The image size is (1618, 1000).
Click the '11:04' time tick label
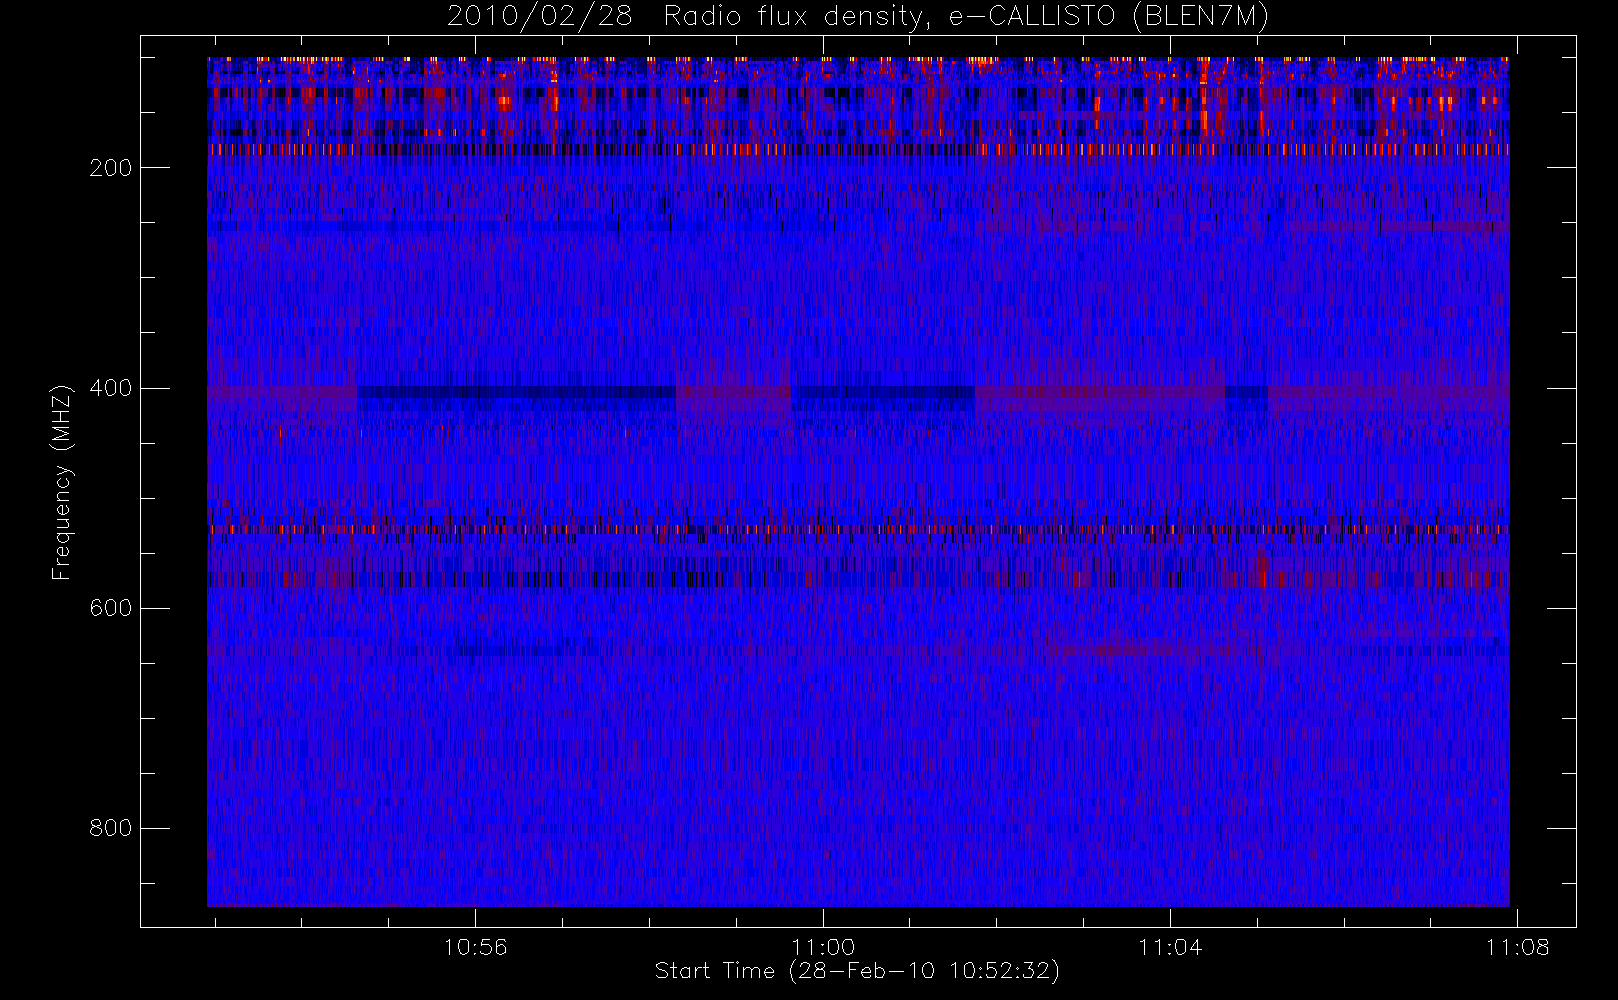click(x=1170, y=947)
